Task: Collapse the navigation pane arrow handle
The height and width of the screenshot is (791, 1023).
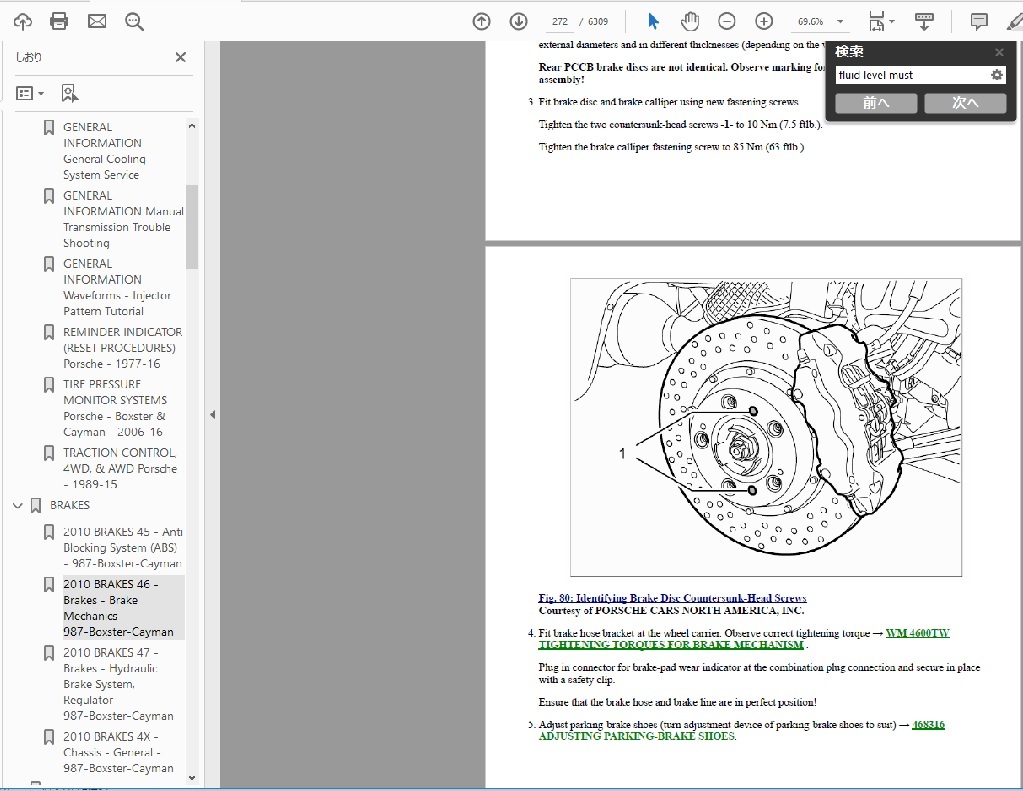Action: point(212,414)
